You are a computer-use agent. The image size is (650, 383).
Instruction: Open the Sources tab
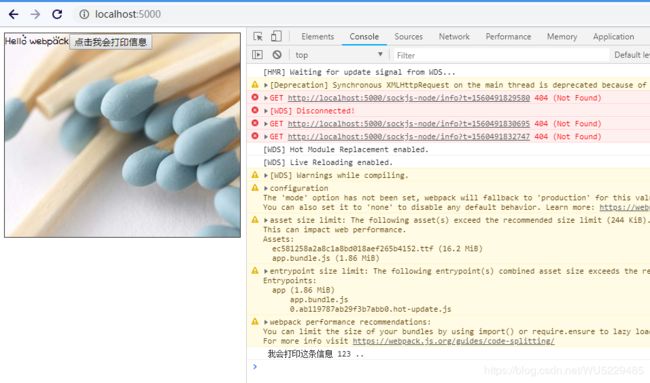pyautogui.click(x=408, y=37)
